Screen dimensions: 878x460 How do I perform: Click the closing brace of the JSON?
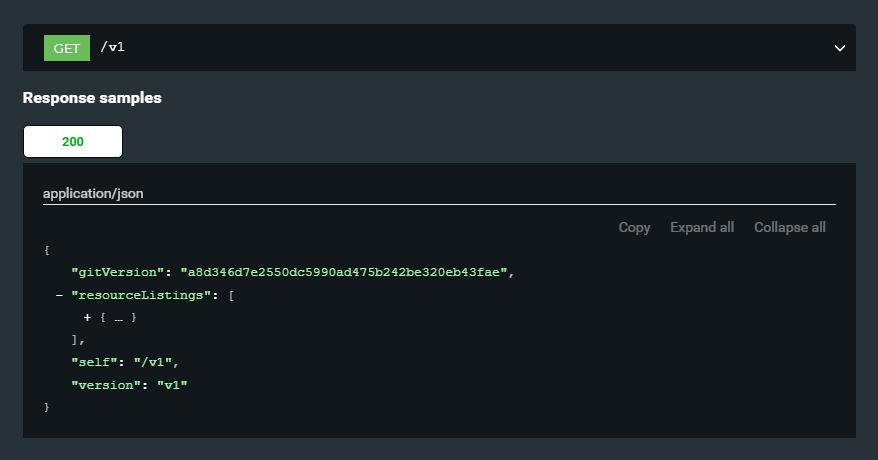pos(47,407)
